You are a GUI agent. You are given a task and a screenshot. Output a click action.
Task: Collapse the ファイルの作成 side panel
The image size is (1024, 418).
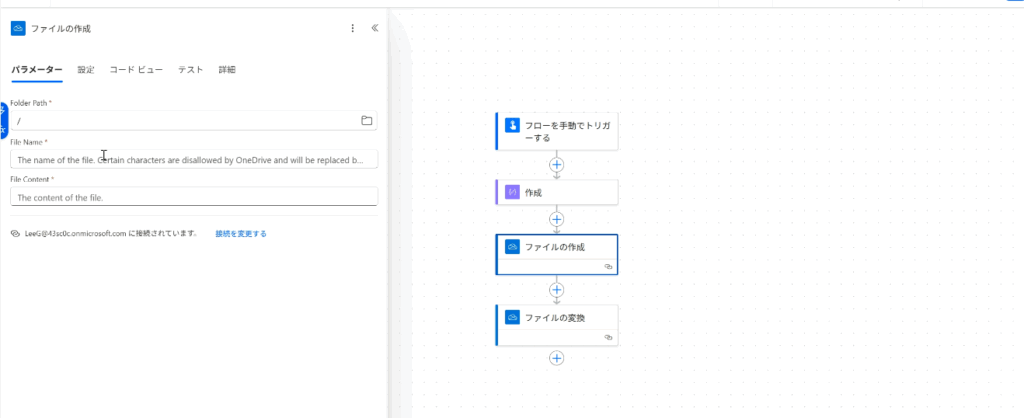(375, 28)
